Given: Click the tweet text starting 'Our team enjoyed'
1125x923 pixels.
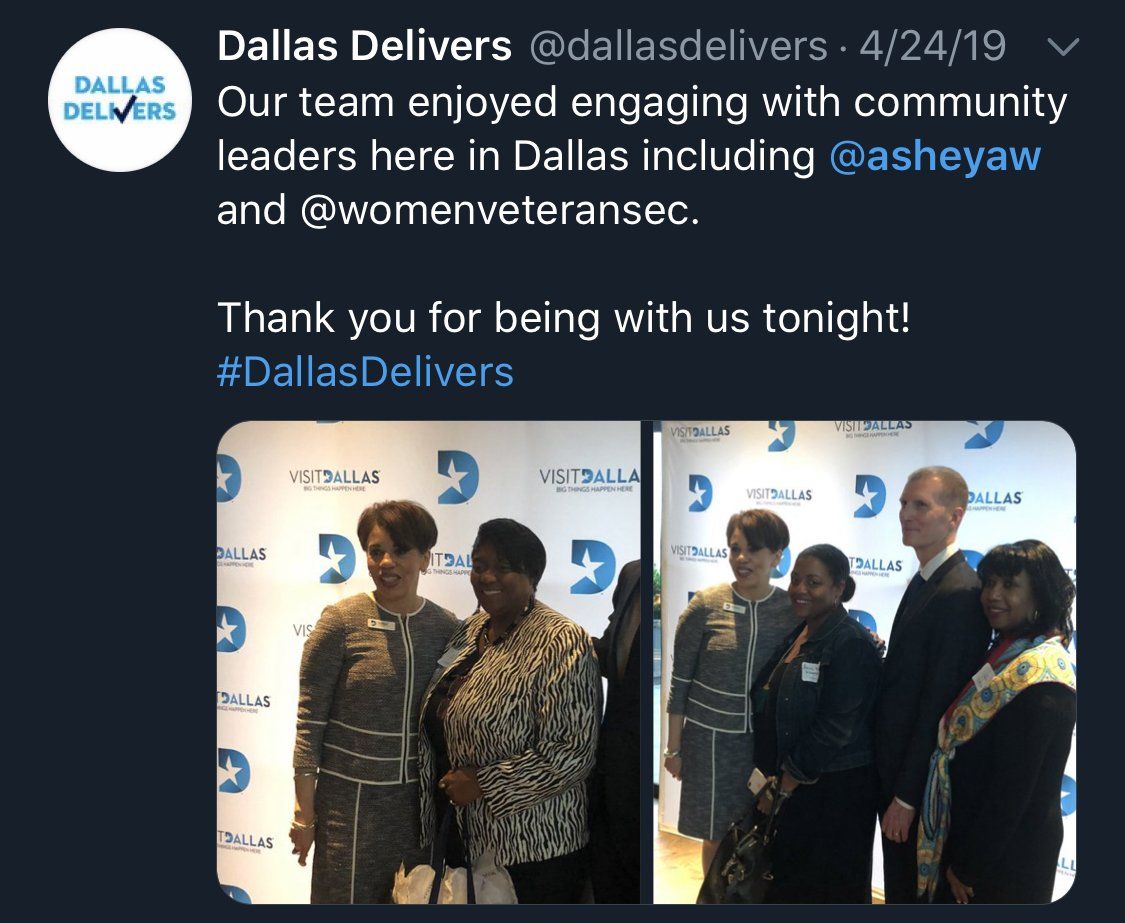Looking at the screenshot, I should tap(642, 156).
